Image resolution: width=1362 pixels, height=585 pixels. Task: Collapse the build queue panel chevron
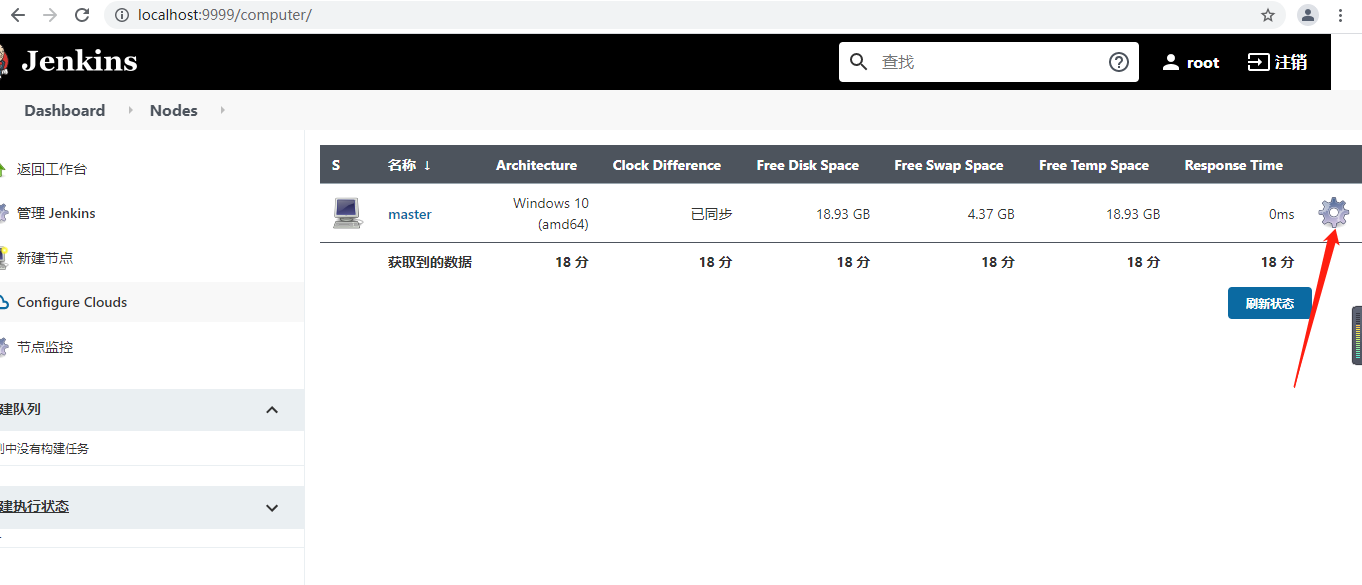272,410
